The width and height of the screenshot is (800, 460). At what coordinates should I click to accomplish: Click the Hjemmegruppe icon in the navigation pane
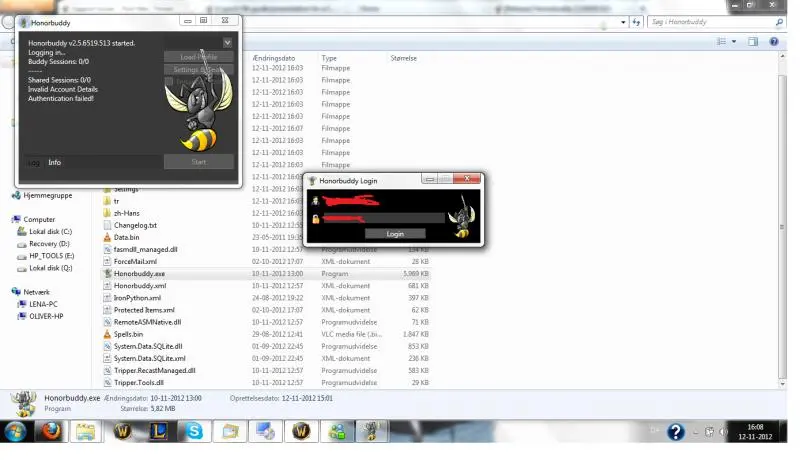[16, 195]
